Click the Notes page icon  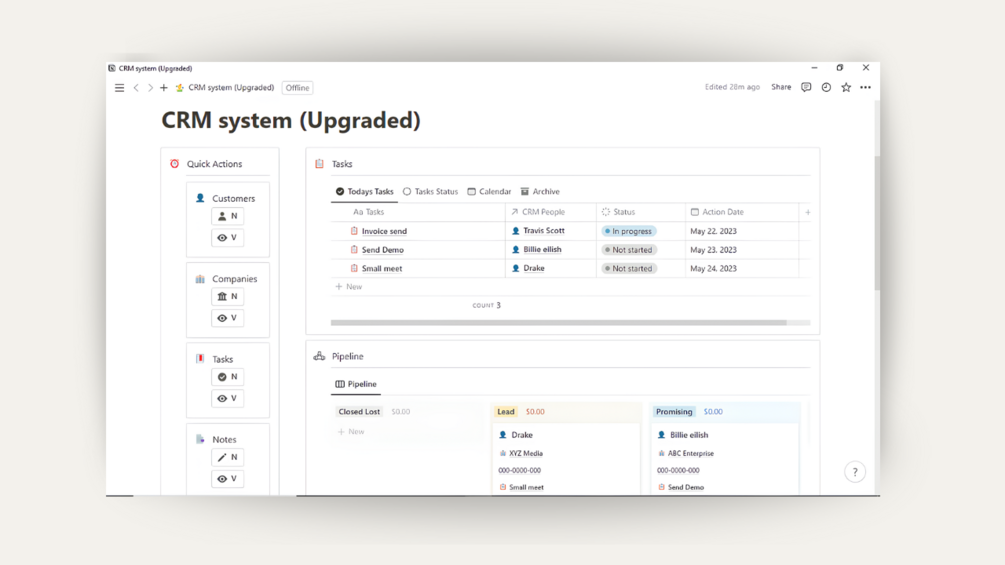click(200, 439)
